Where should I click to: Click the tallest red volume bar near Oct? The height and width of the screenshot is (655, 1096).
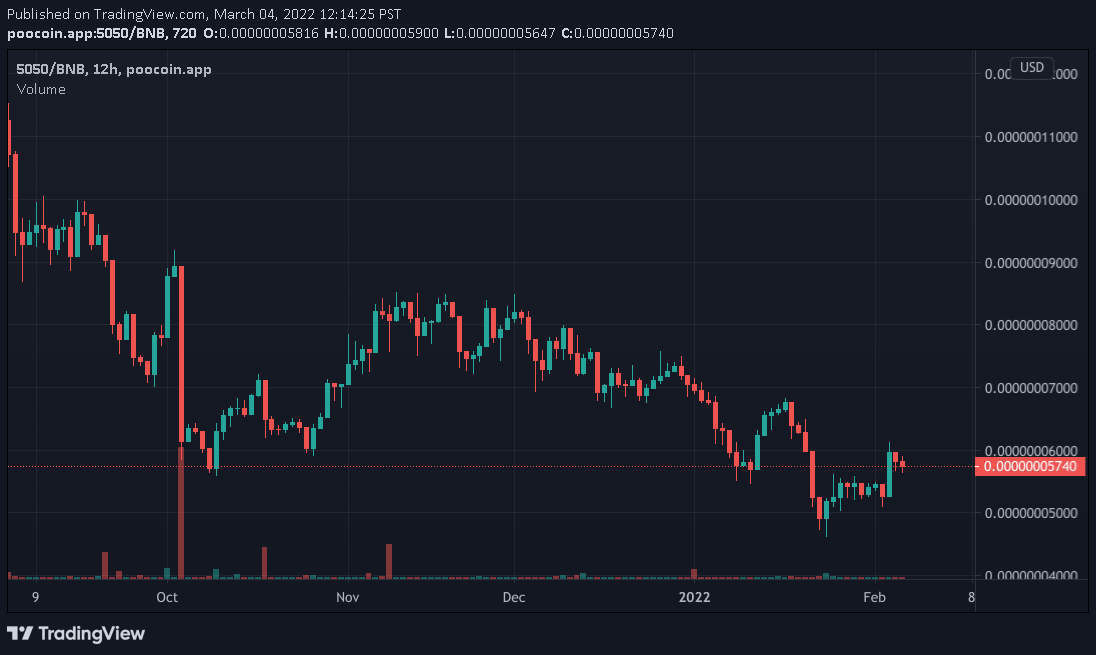click(181, 512)
